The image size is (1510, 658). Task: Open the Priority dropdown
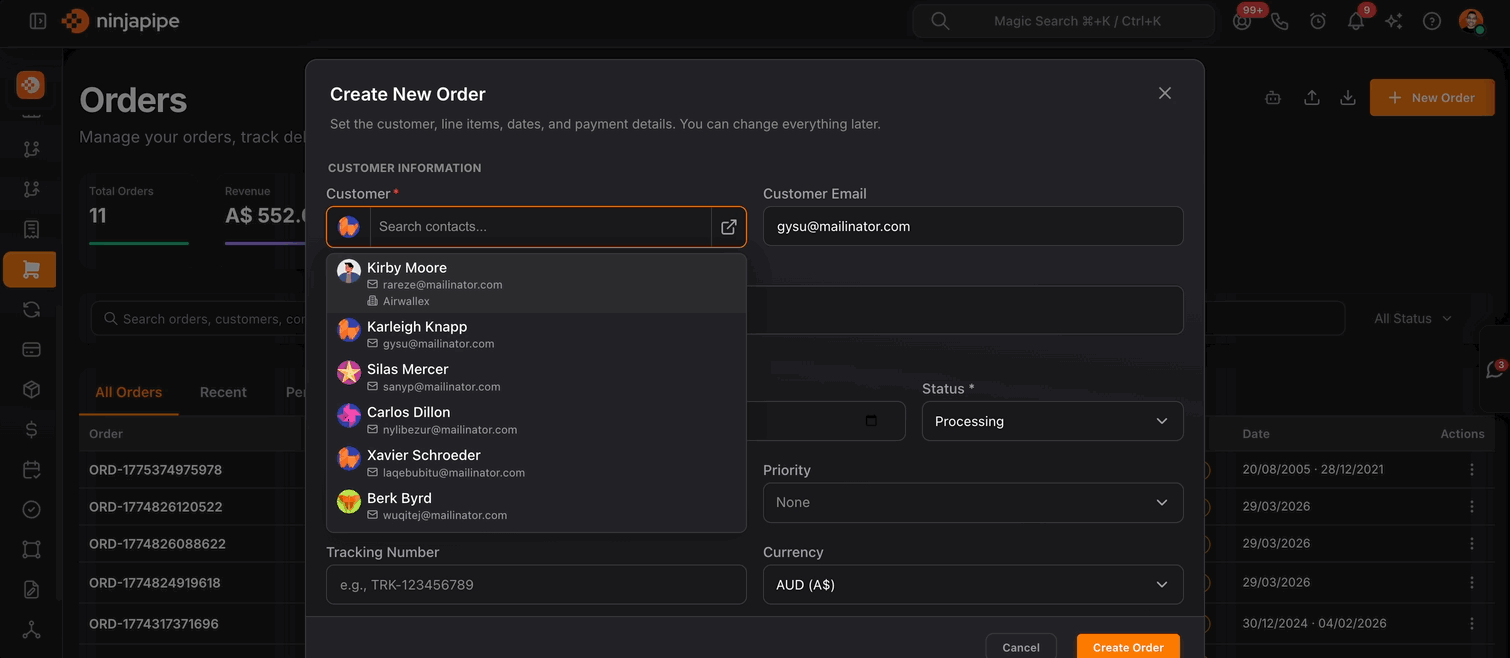(x=972, y=503)
